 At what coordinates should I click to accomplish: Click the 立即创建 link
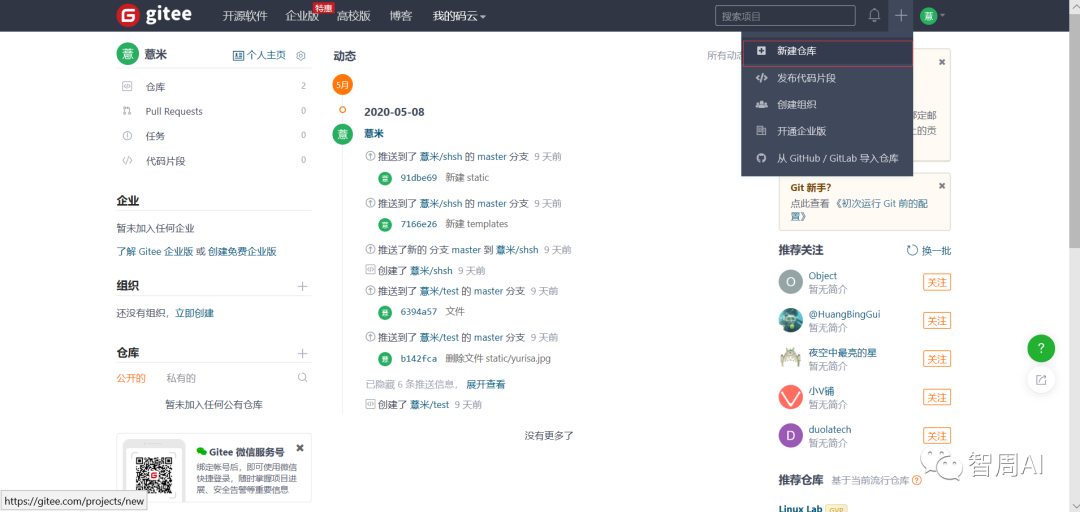point(194,313)
